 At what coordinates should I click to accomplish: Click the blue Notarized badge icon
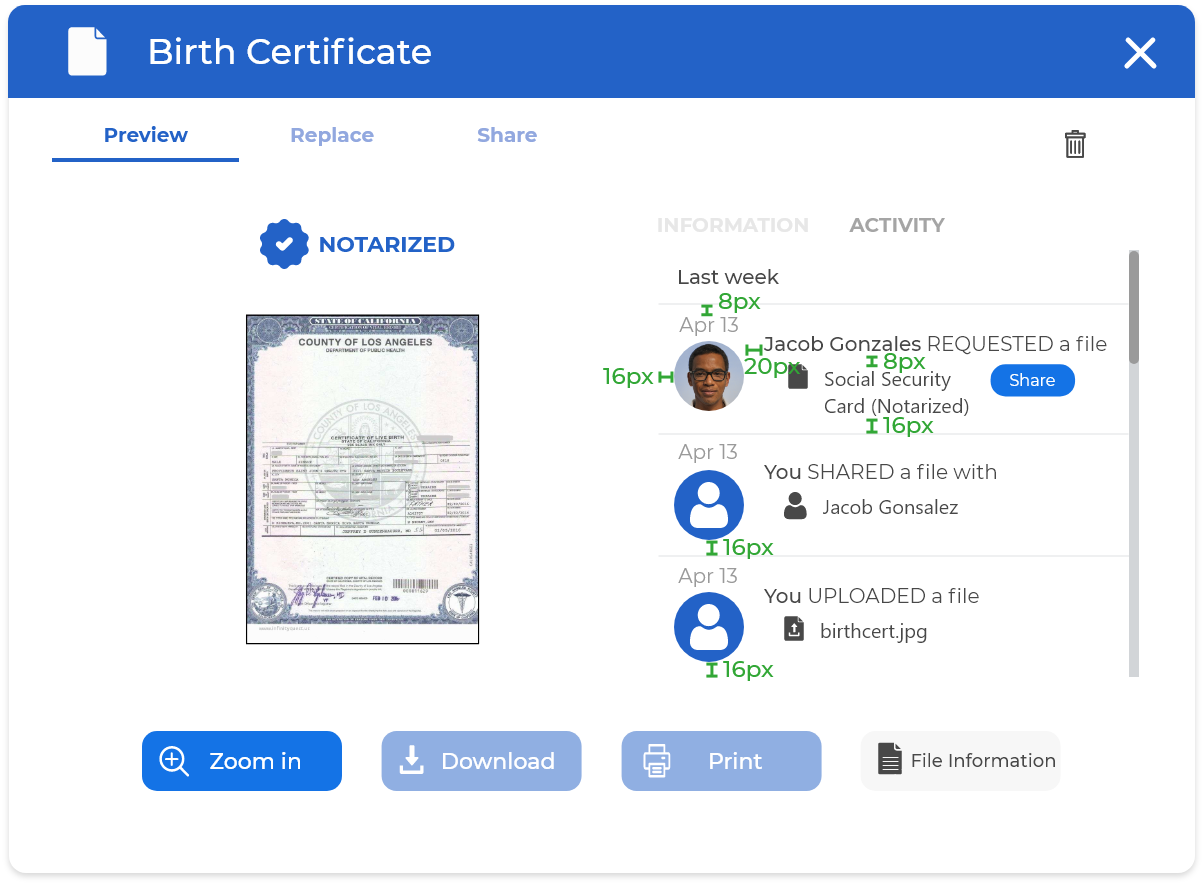[x=284, y=244]
